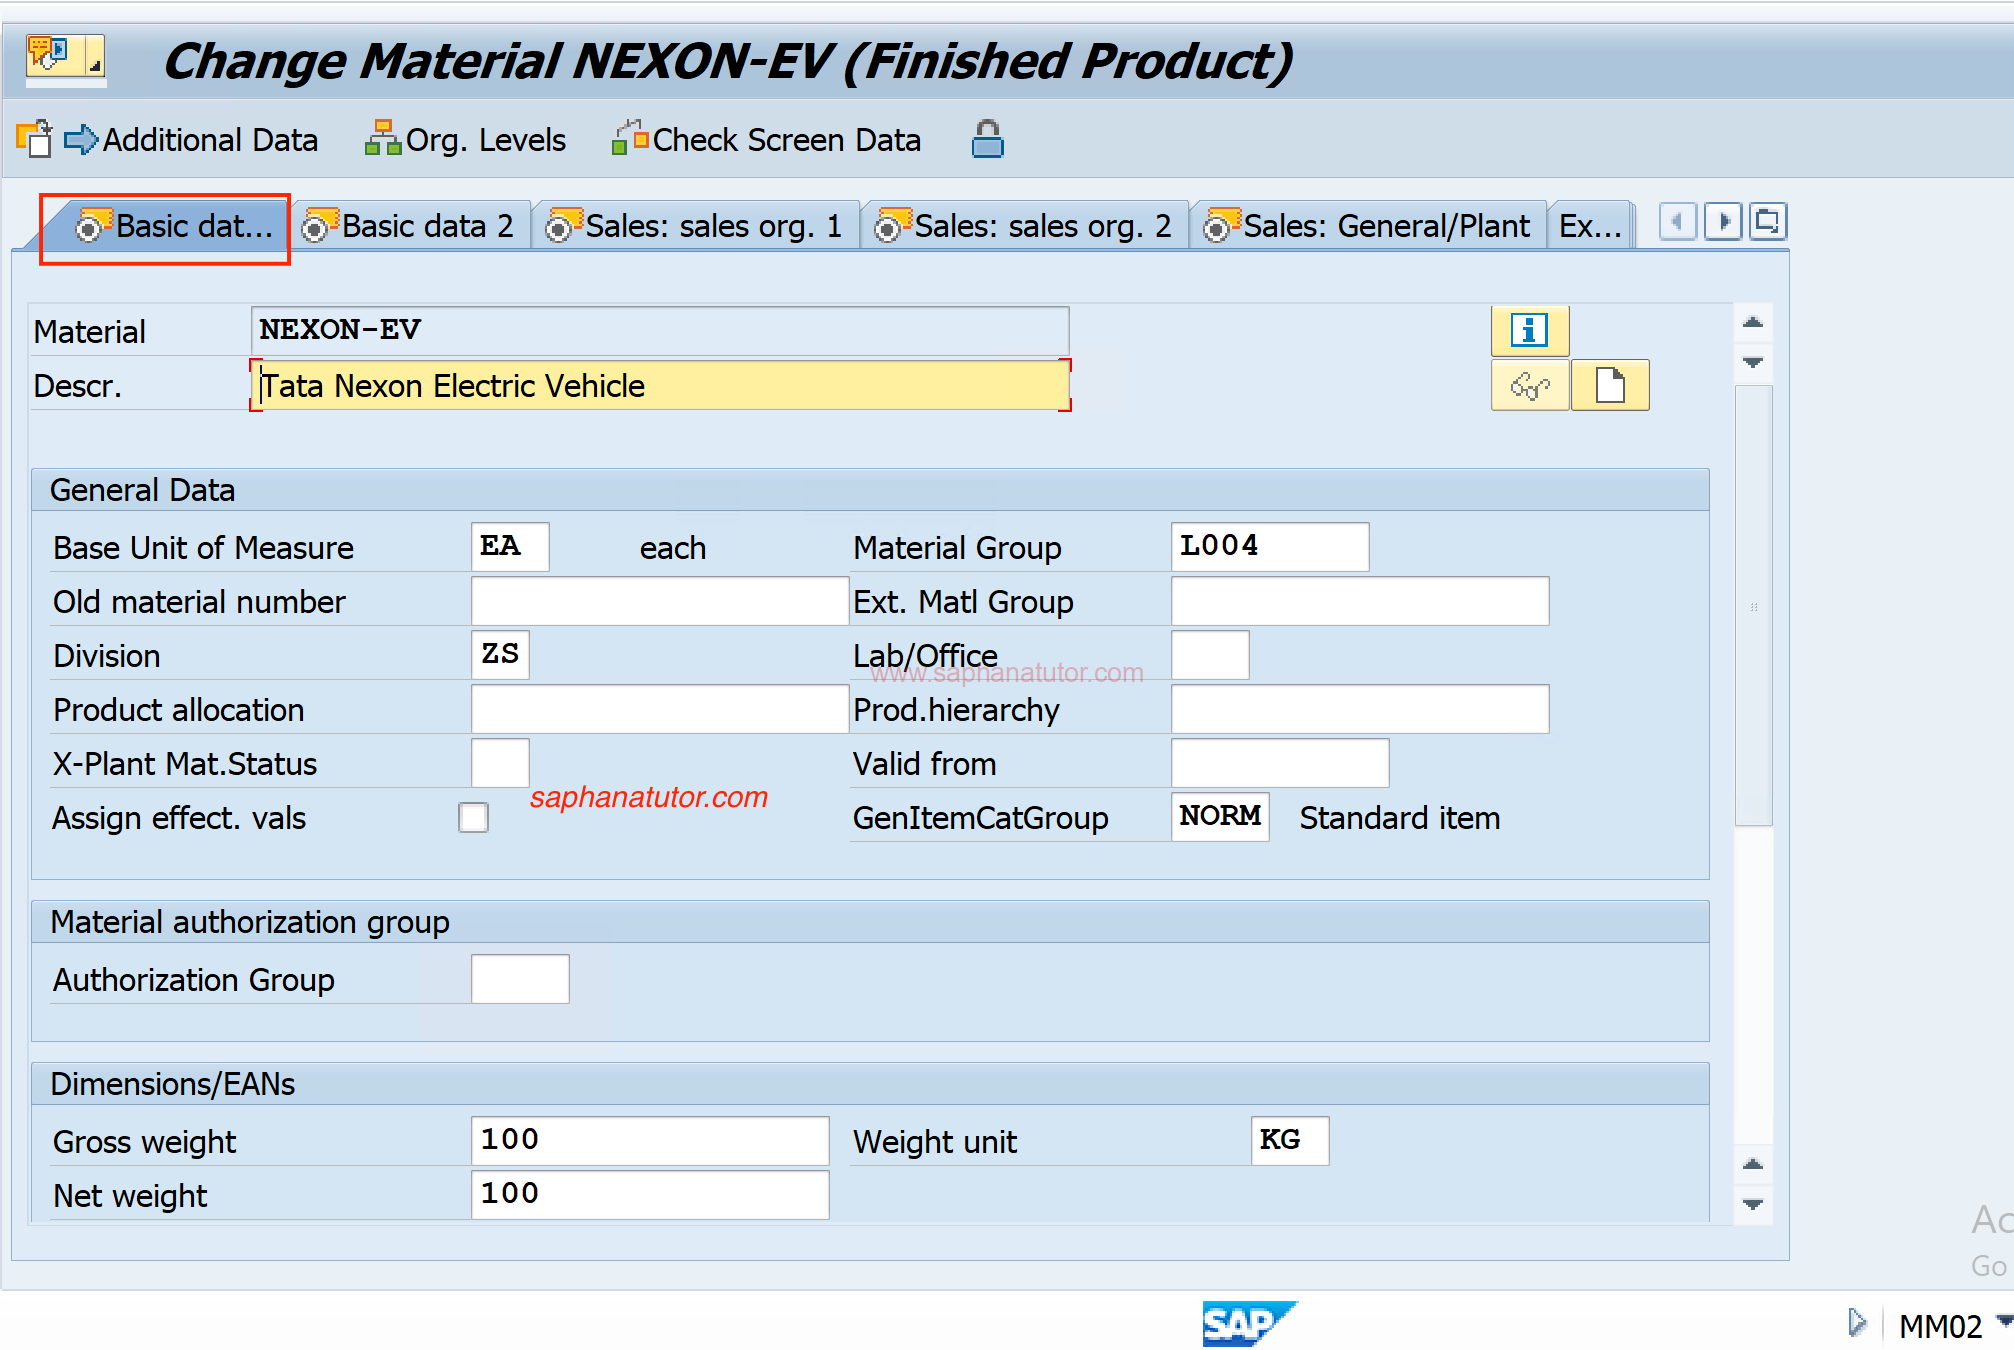This screenshot has width=2014, height=1350.
Task: Click the Material authorization group header
Action: click(x=870, y=922)
